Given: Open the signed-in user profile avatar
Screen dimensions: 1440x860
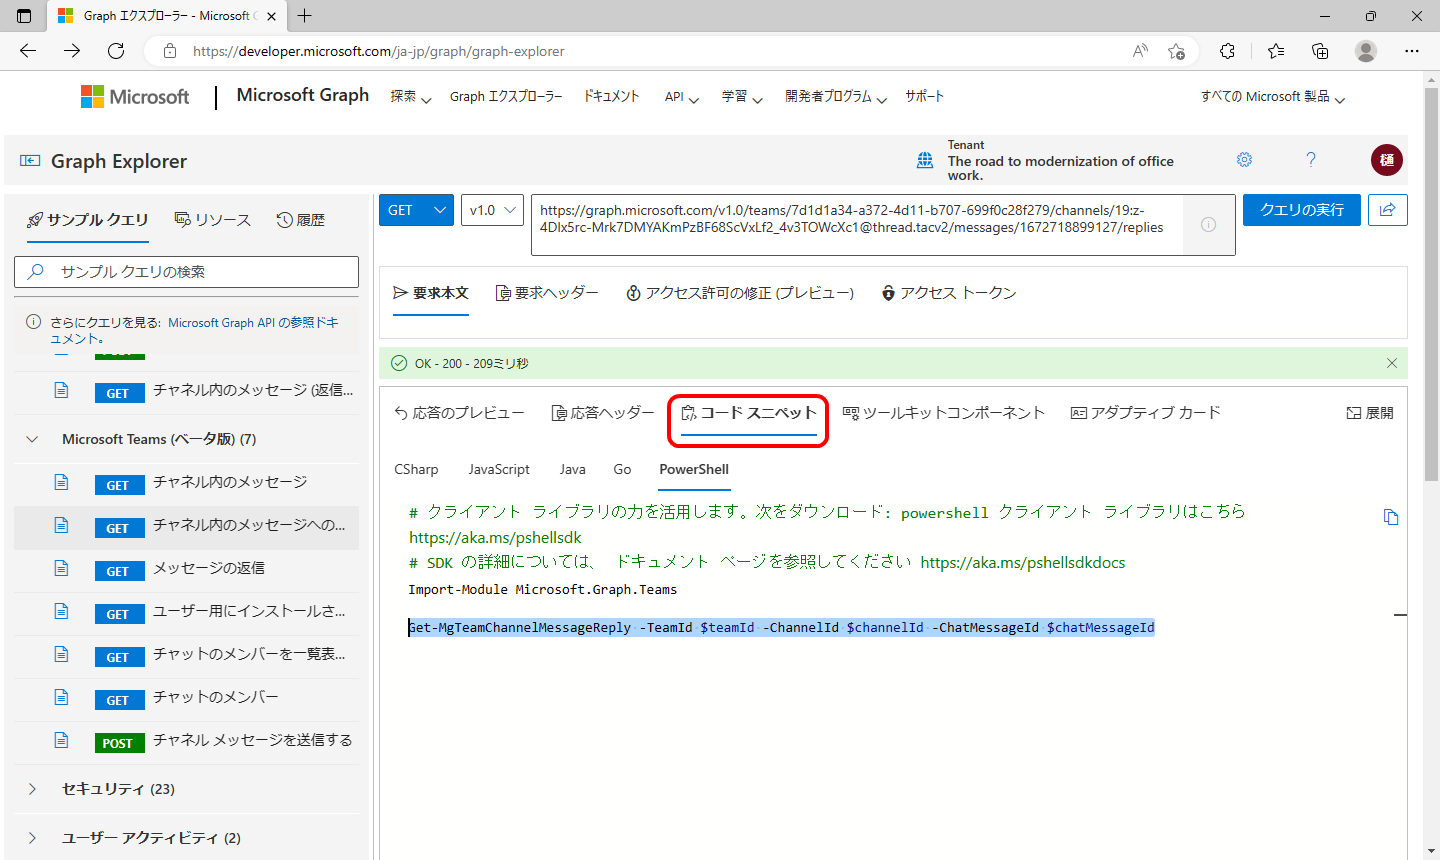Looking at the screenshot, I should point(1387,160).
